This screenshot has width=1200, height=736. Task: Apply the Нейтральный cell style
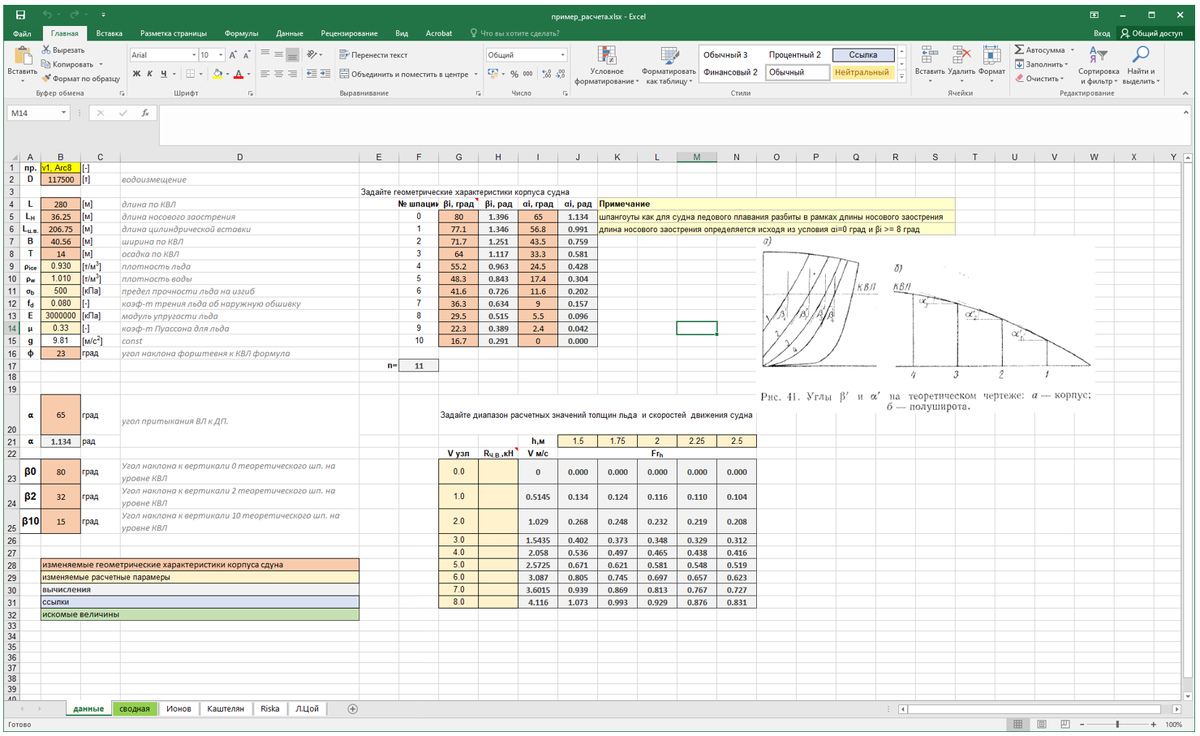point(861,72)
